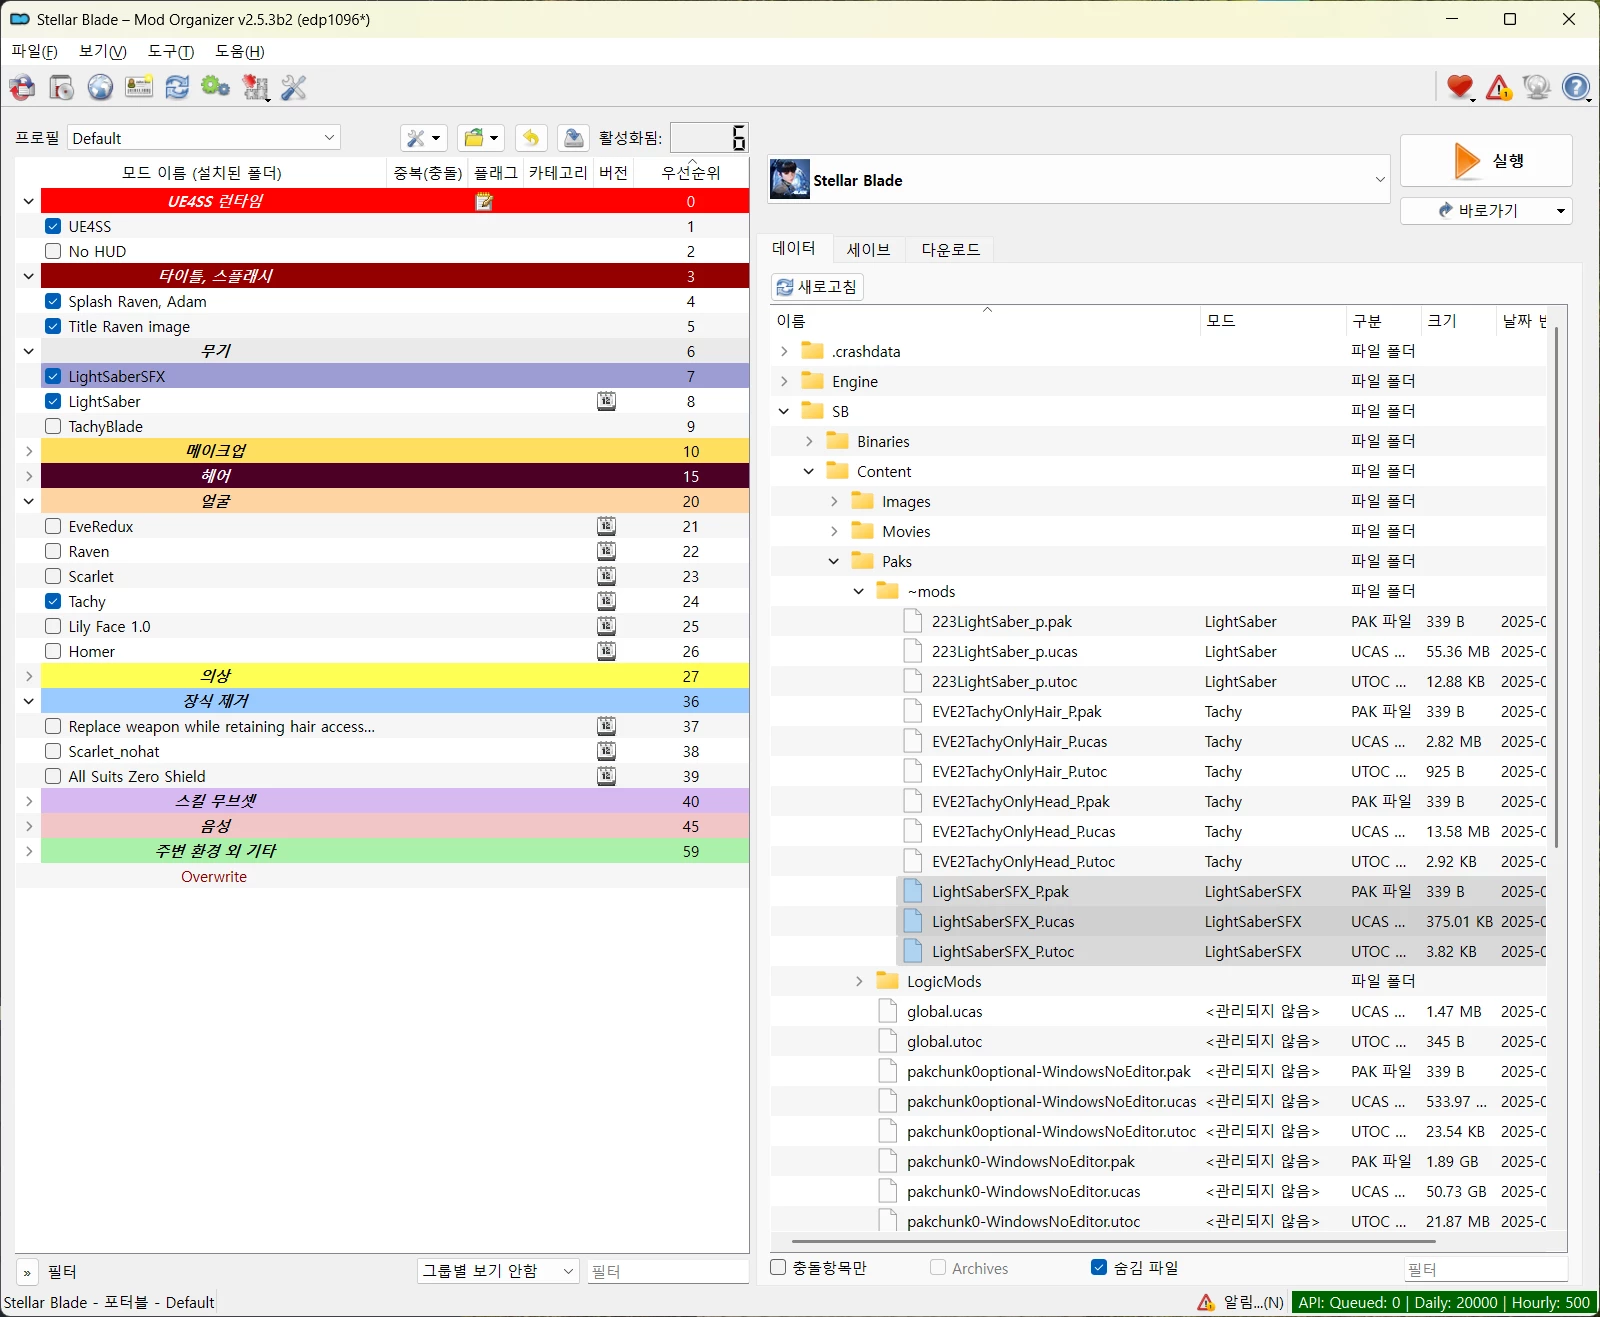1600x1317 pixels.
Task: Uncheck the LightSaberSFX mod
Action: [53, 376]
